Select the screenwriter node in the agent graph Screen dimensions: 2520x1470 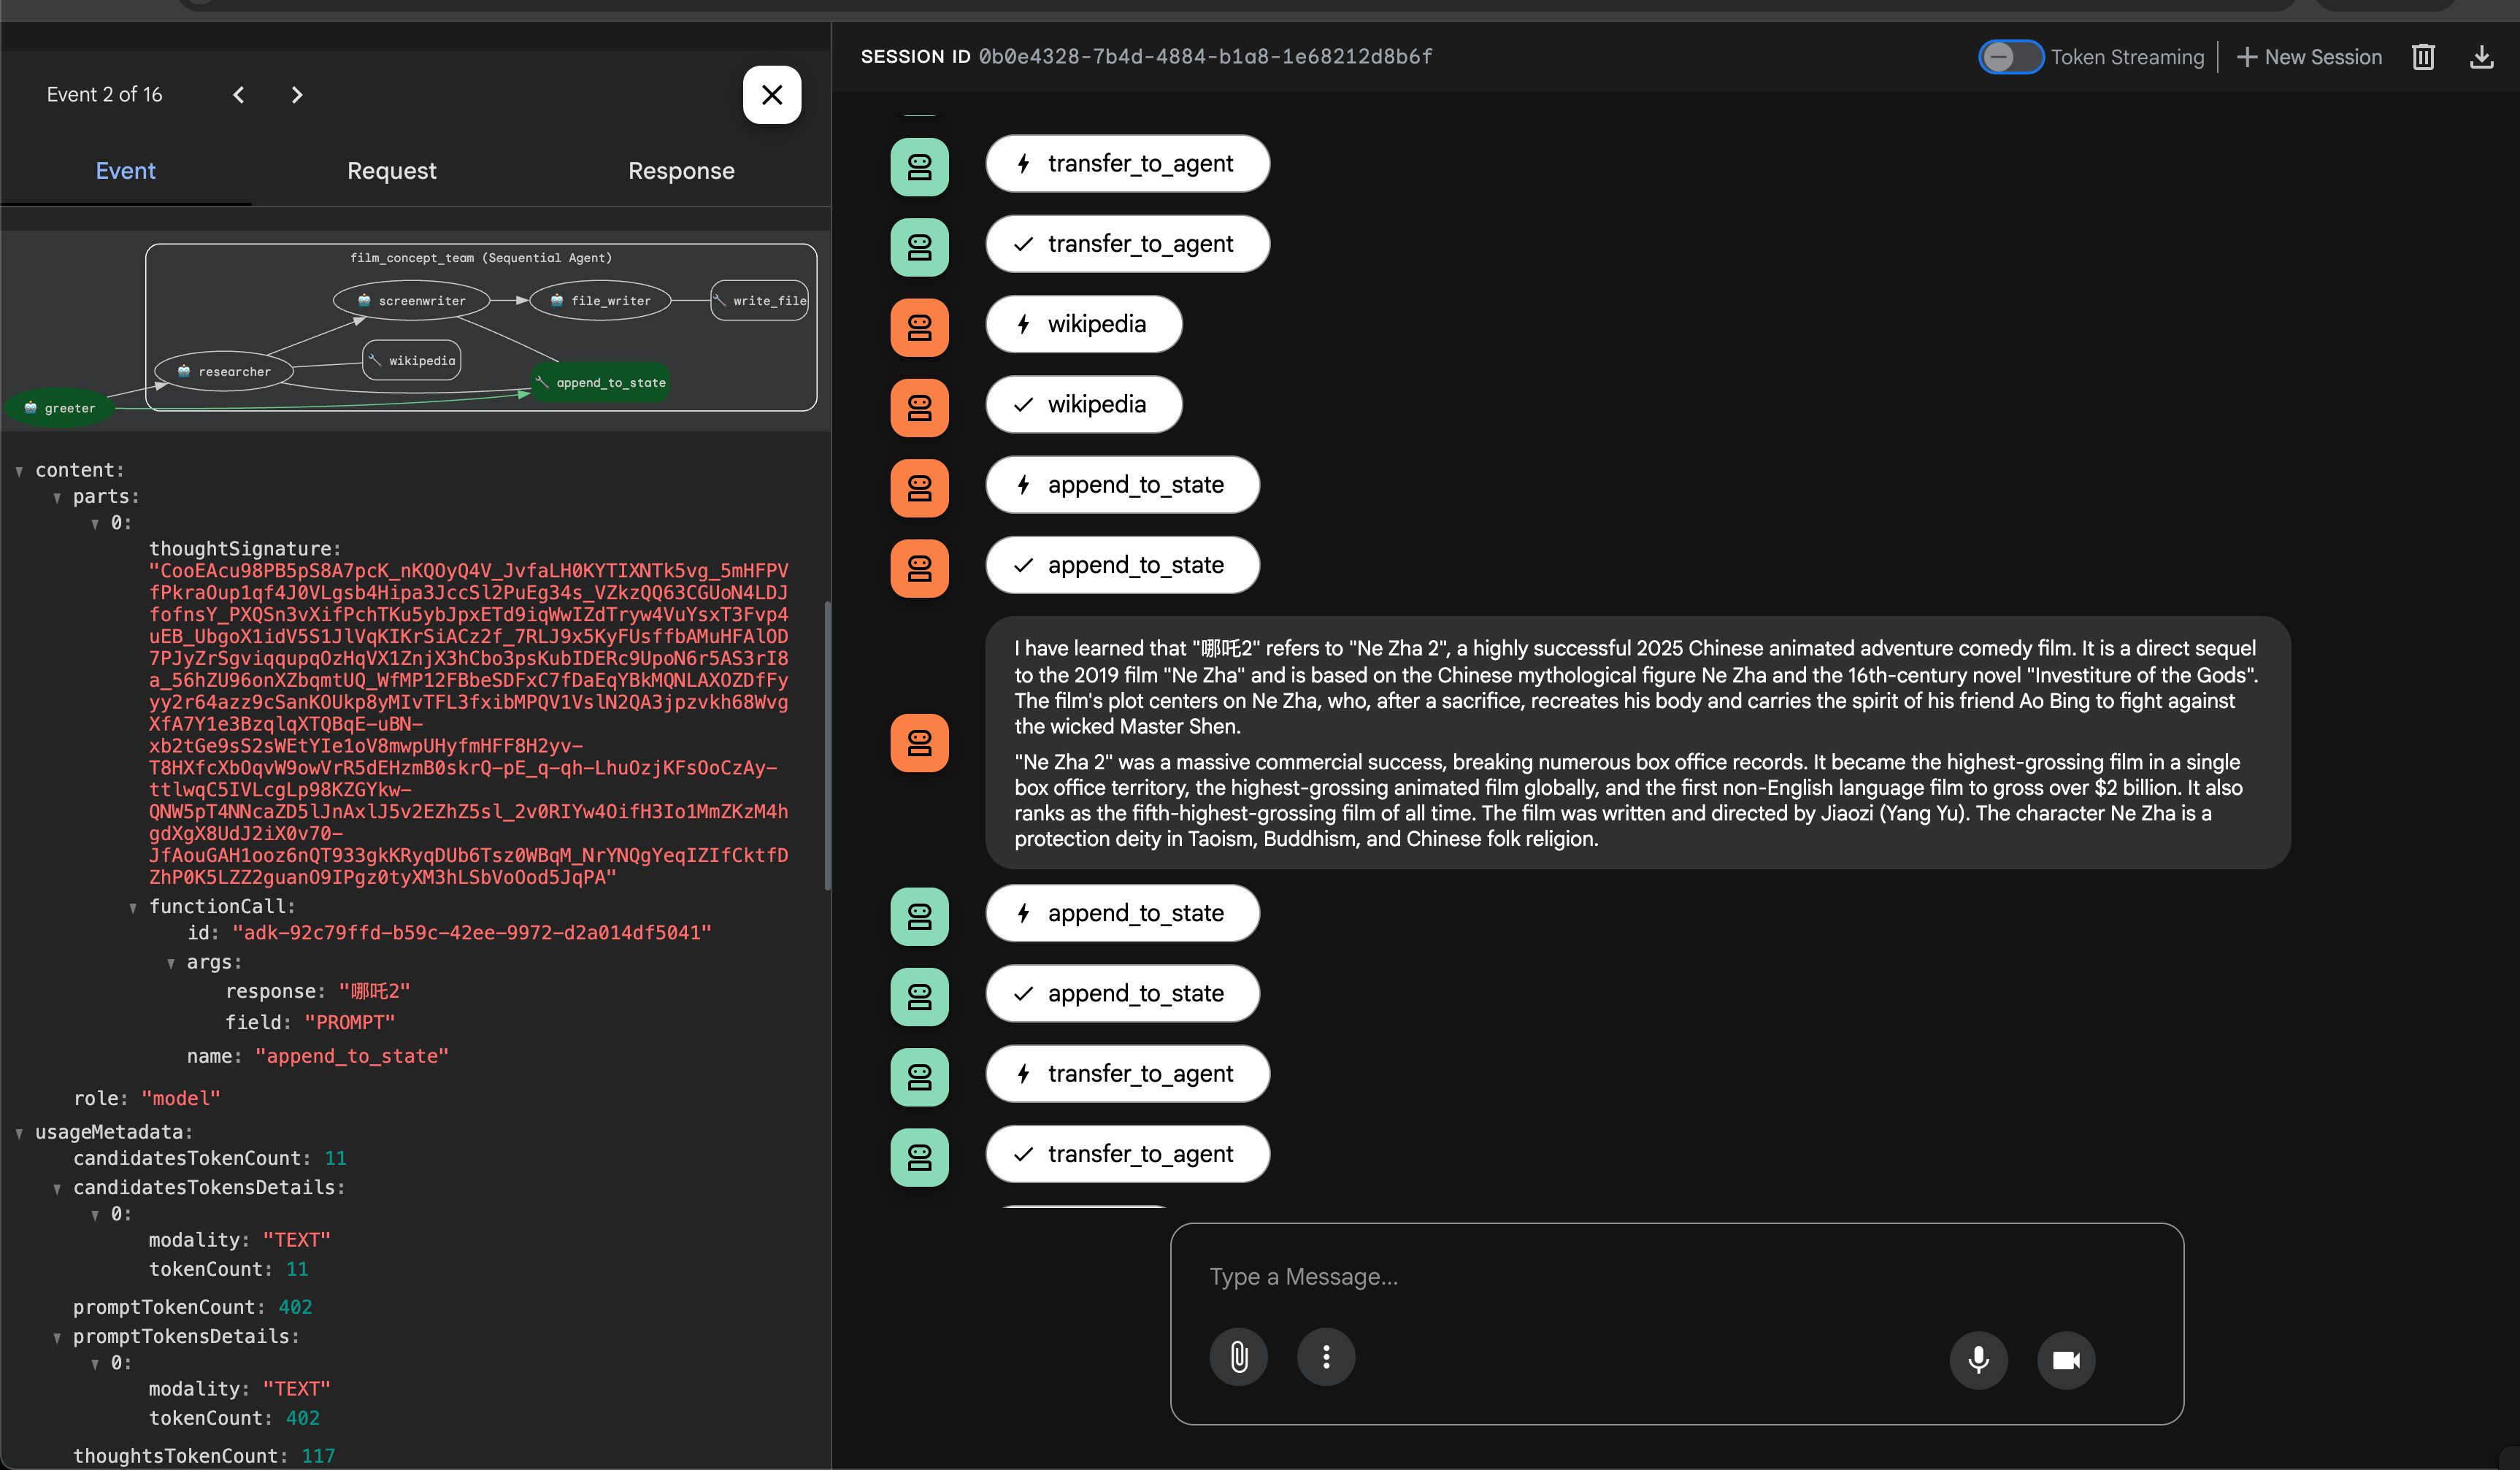[x=411, y=300]
